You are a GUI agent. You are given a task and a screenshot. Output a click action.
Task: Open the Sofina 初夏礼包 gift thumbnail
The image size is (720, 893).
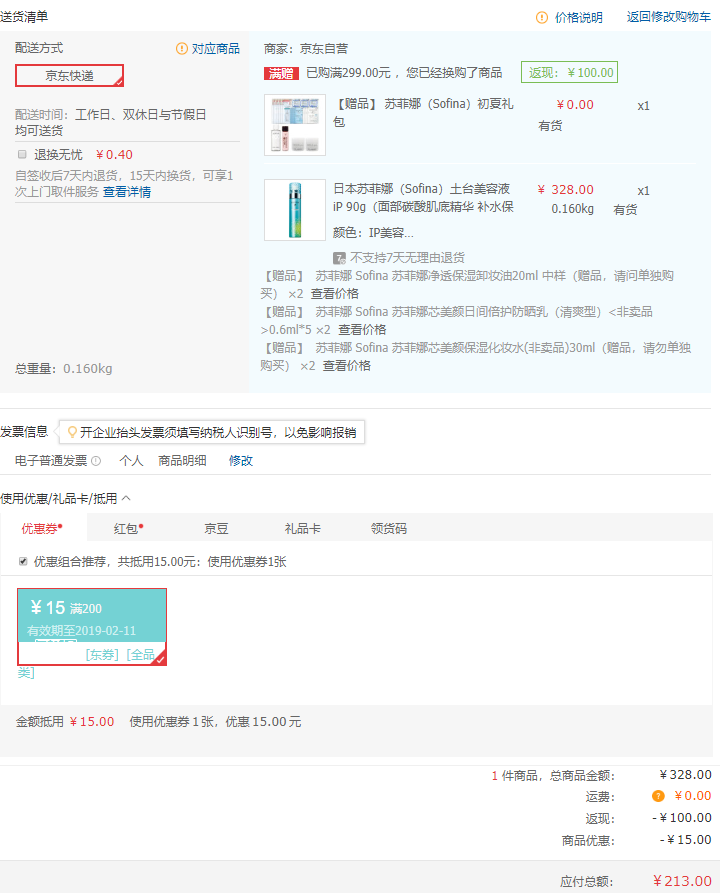[x=295, y=125]
